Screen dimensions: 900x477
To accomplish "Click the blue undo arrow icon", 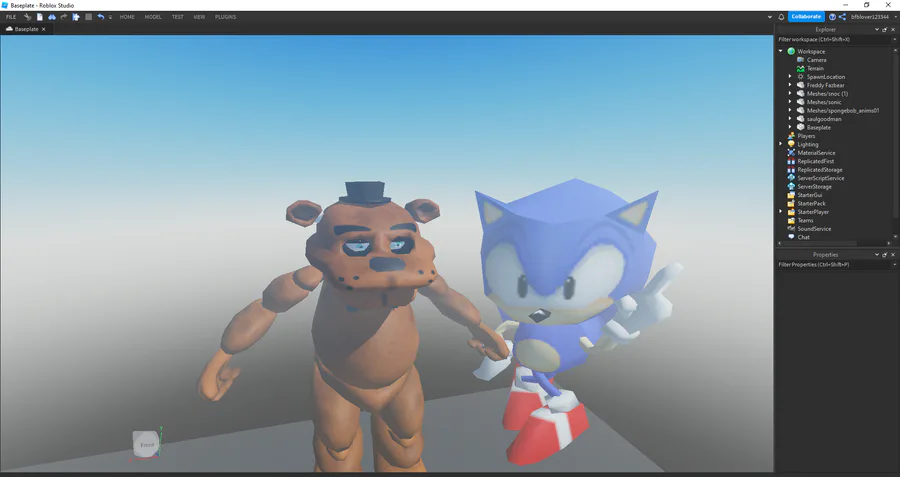I will (100, 17).
